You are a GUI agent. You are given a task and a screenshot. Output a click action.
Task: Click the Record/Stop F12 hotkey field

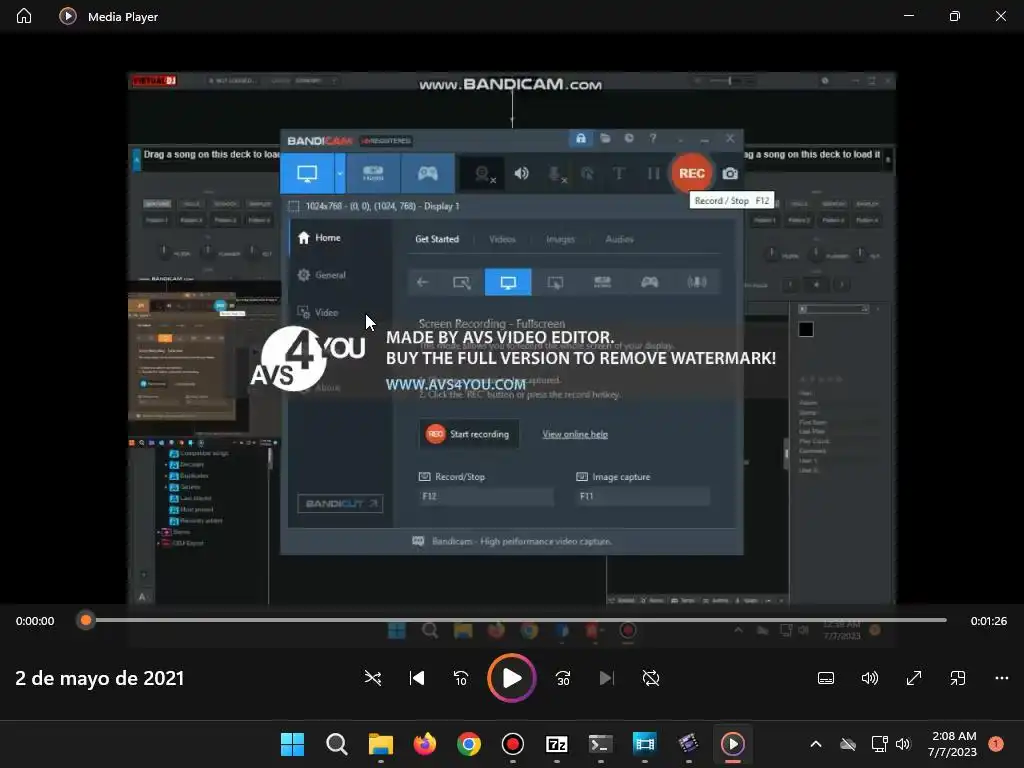click(486, 496)
